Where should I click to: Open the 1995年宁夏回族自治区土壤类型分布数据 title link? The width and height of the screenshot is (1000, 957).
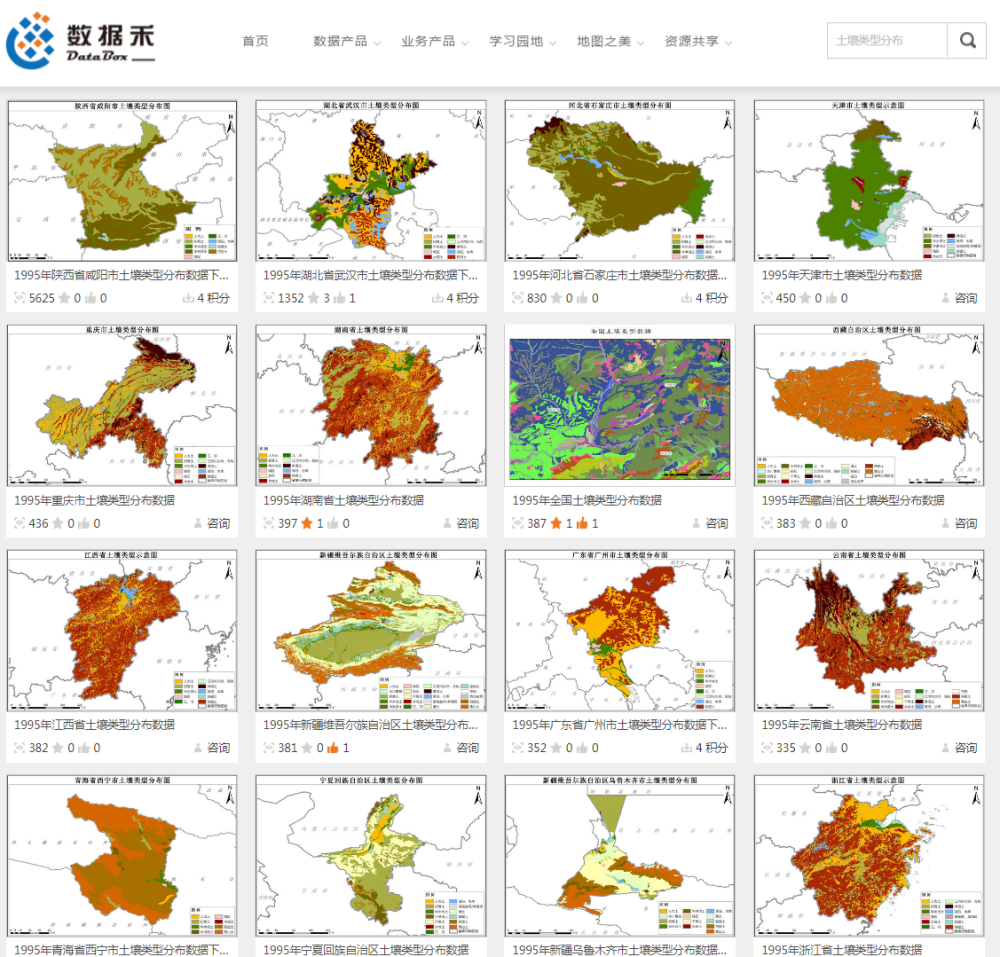[x=366, y=950]
